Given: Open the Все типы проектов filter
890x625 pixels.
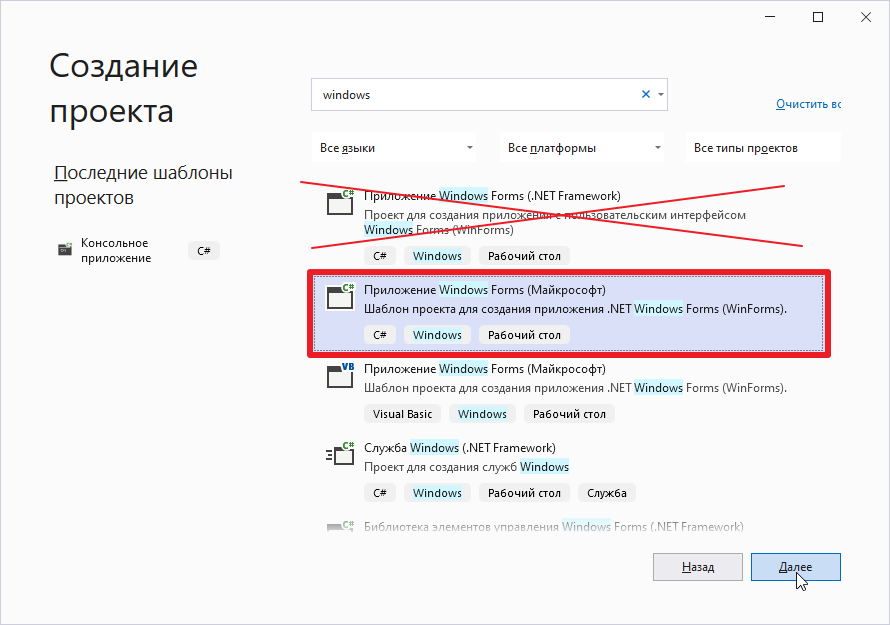Looking at the screenshot, I should pos(764,148).
